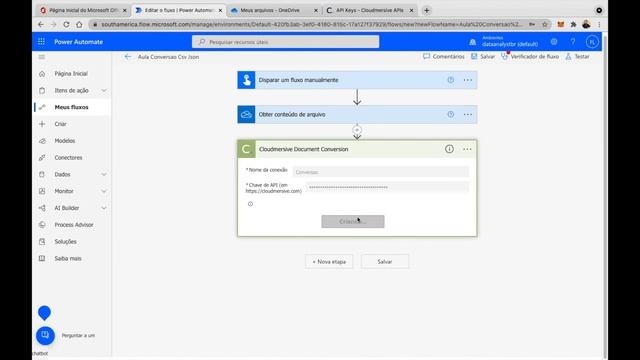Open Meus fluxos in the sidebar

[x=71, y=107]
